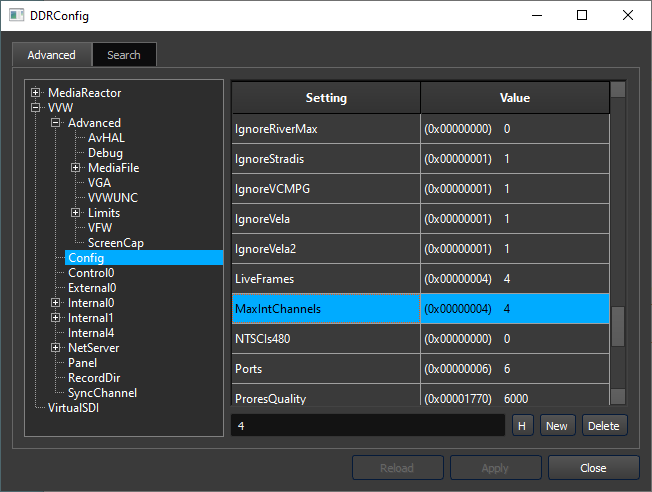Select the NetServer tree item
Viewport: 652px width, 492px height.
(x=94, y=348)
